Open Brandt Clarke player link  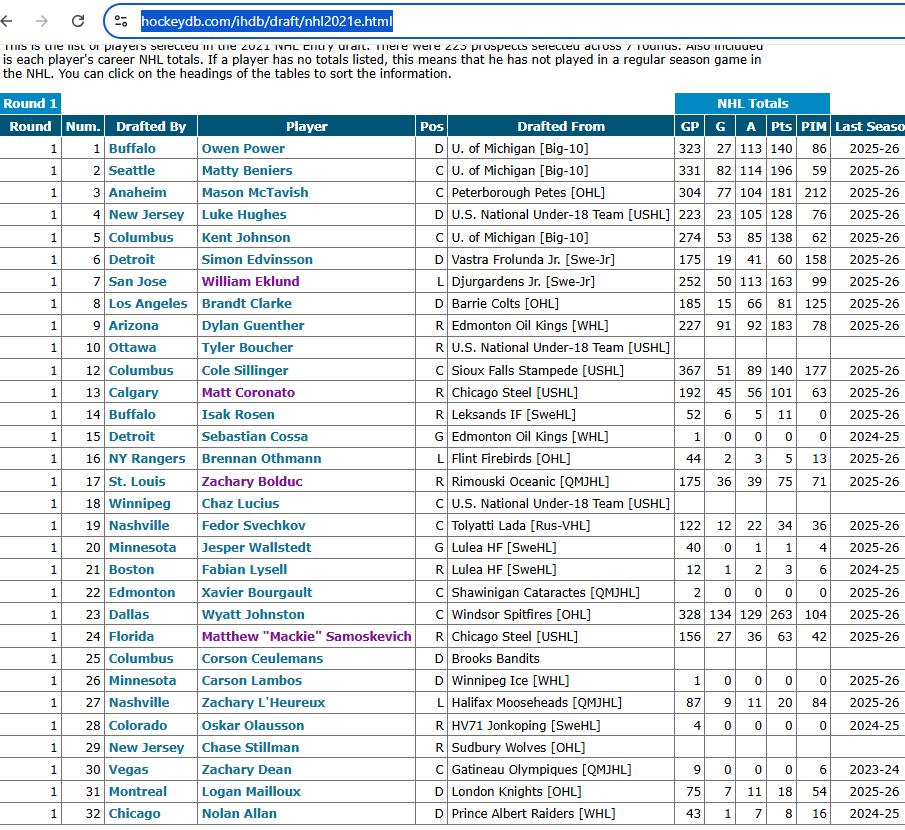(x=246, y=303)
